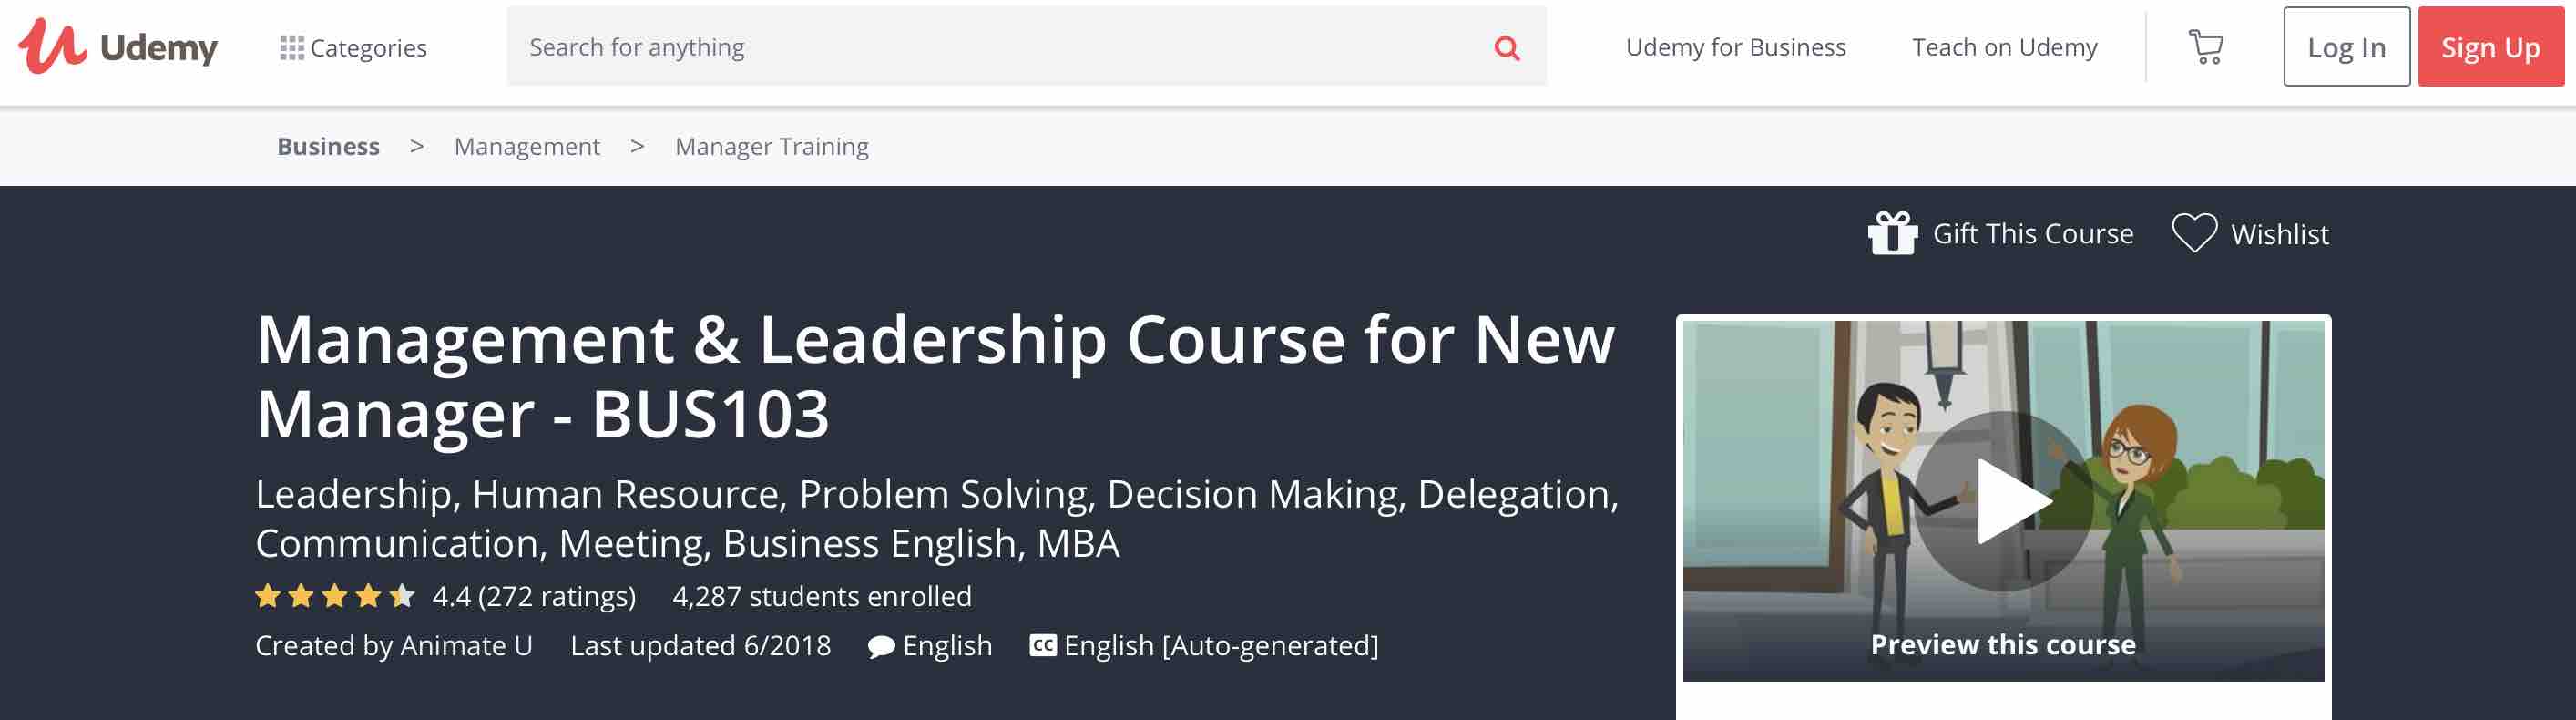Click the star rating icons
This screenshot has height=720, width=2576.
[335, 596]
